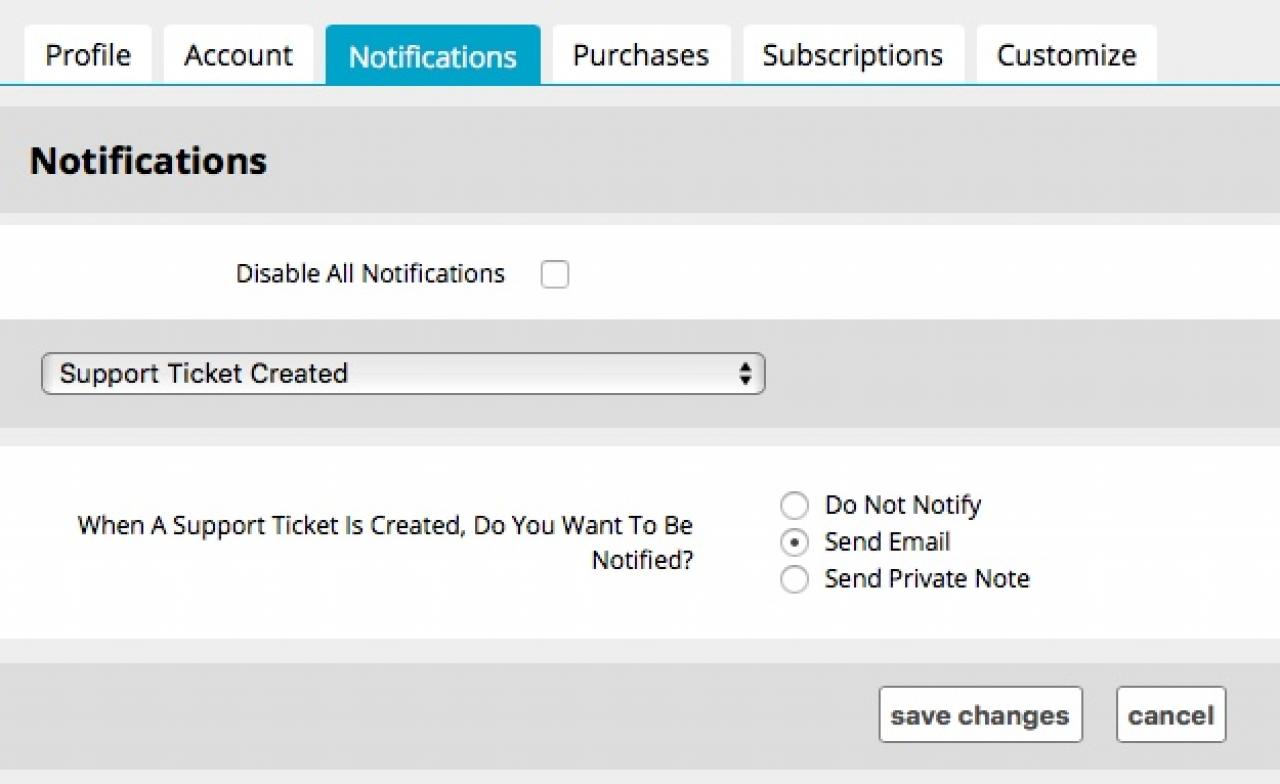The image size is (1280, 784).
Task: Click the cancel button
Action: [x=1170, y=715]
